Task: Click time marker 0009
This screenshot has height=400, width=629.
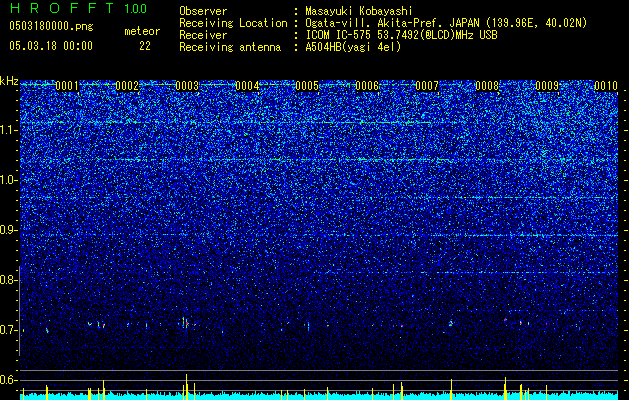Action: (547, 86)
